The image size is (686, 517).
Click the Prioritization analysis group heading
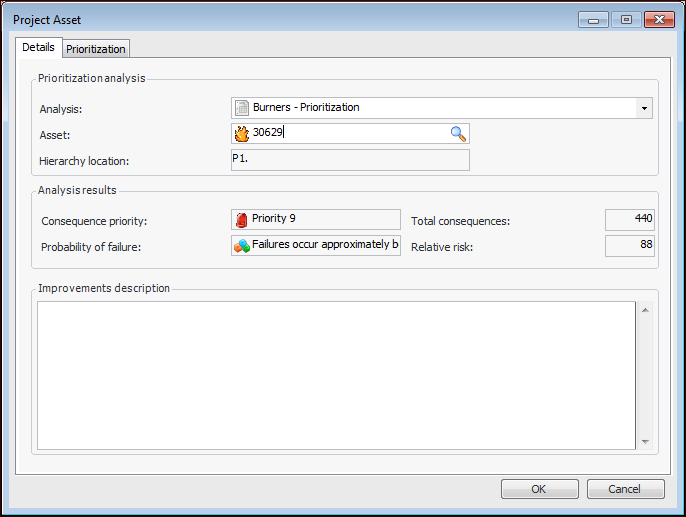tap(91, 78)
